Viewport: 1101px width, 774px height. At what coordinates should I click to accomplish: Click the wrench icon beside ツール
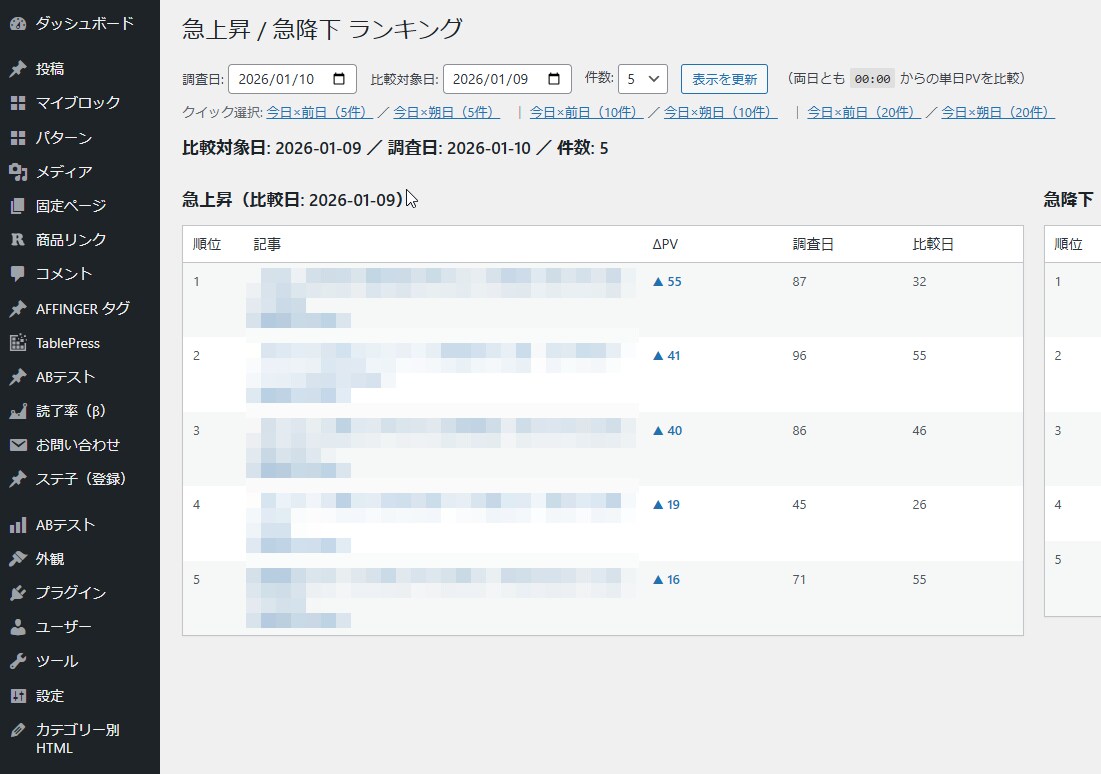18,661
